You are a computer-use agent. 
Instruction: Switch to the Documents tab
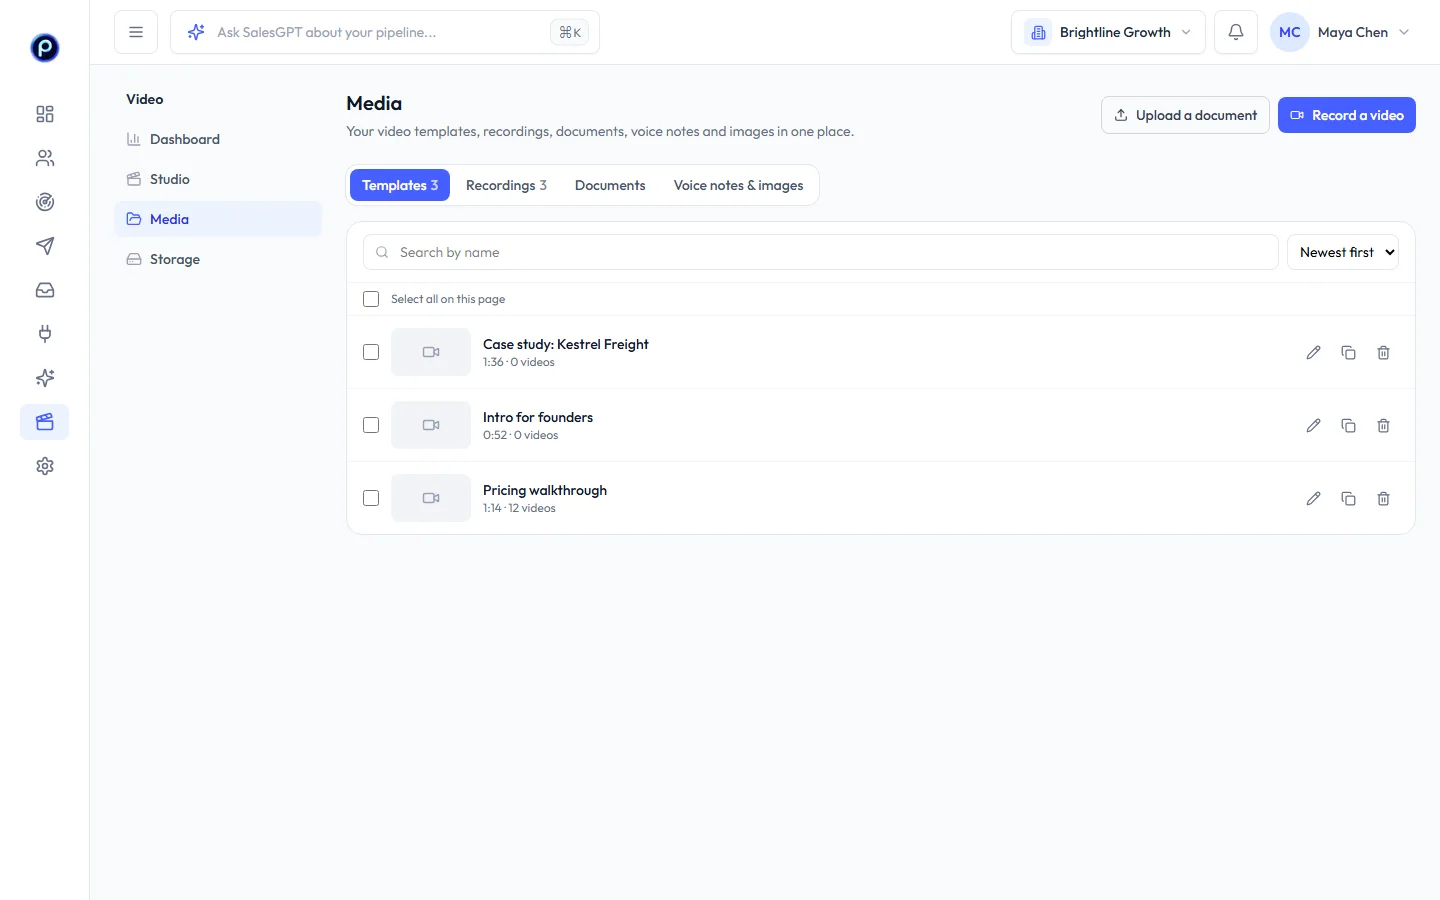[x=610, y=185]
